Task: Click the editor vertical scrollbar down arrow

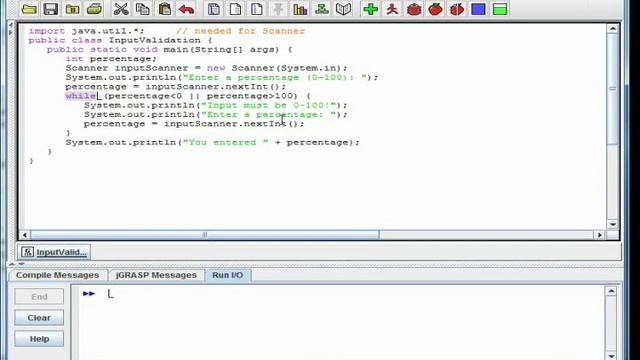Action: coord(613,224)
